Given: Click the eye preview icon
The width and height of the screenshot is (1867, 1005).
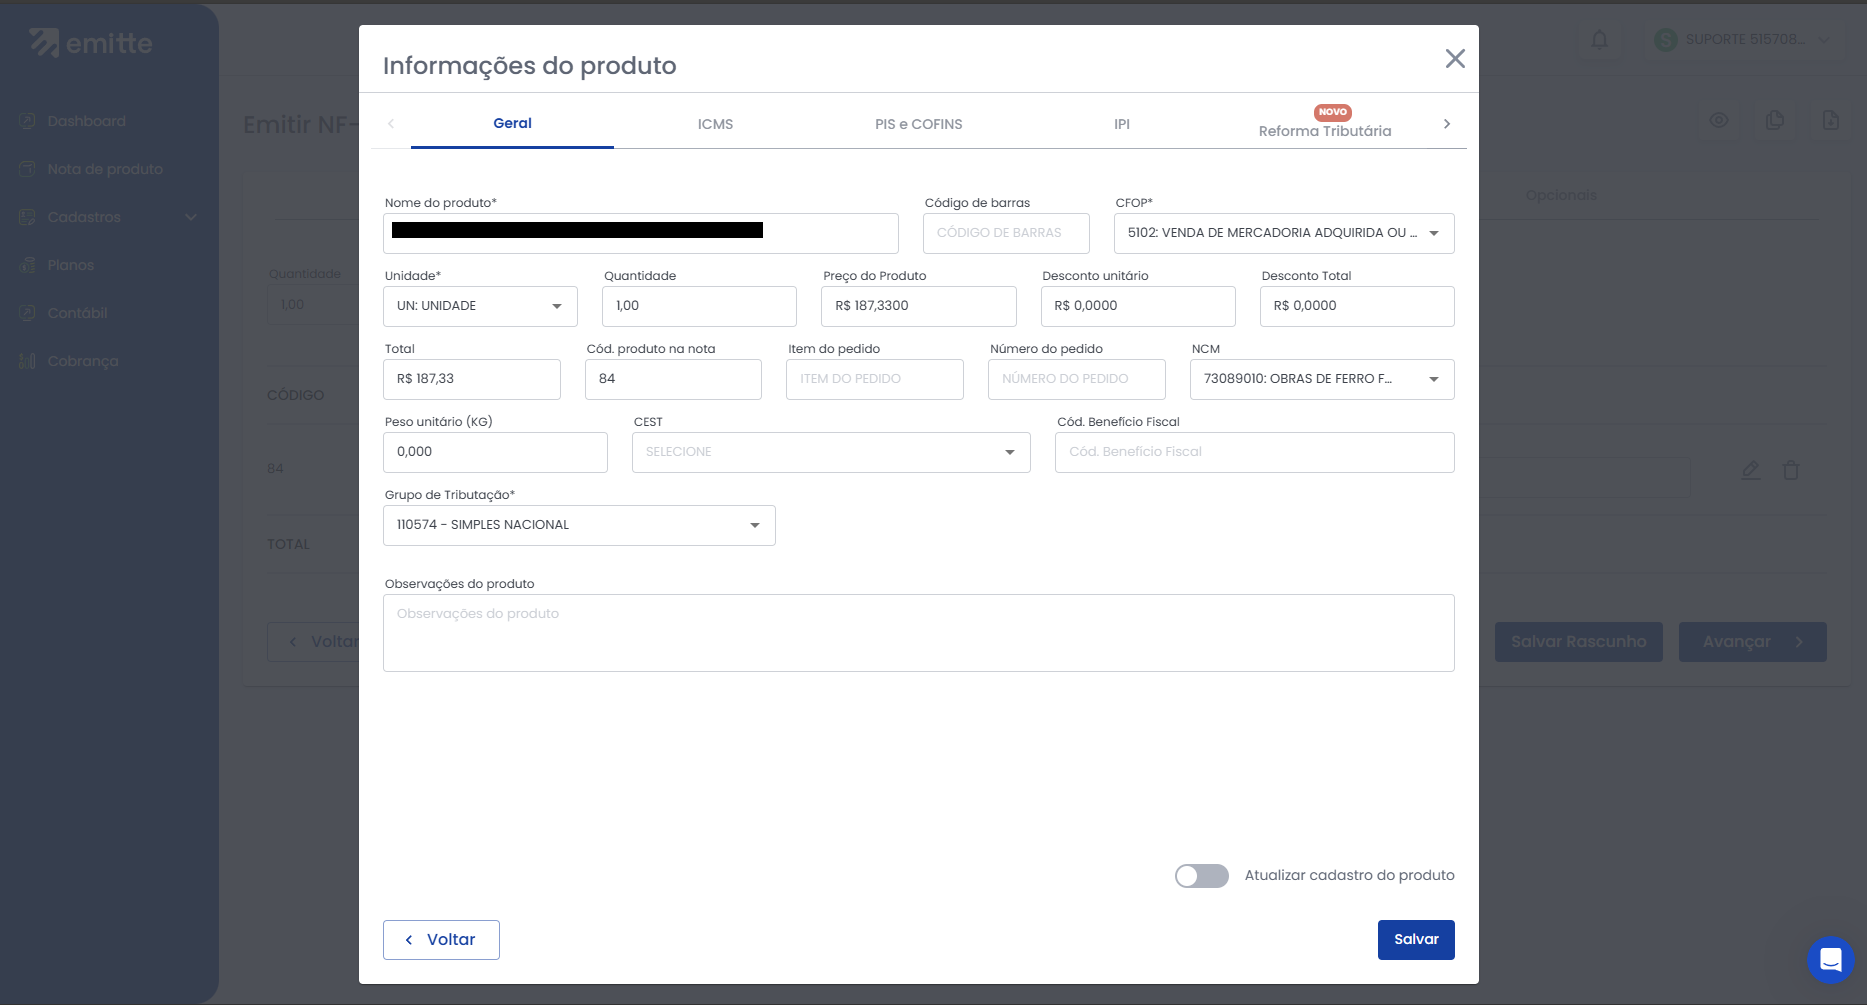Looking at the screenshot, I should point(1718,121).
